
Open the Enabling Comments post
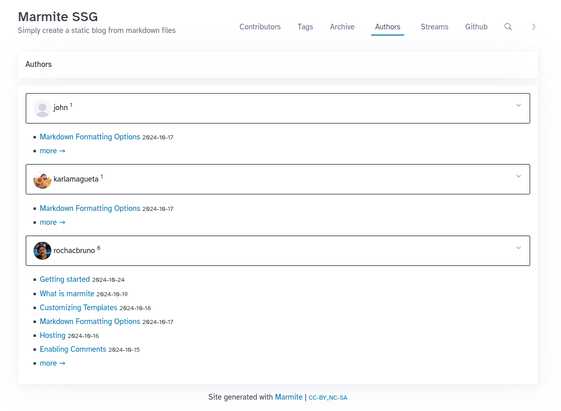[x=73, y=349]
